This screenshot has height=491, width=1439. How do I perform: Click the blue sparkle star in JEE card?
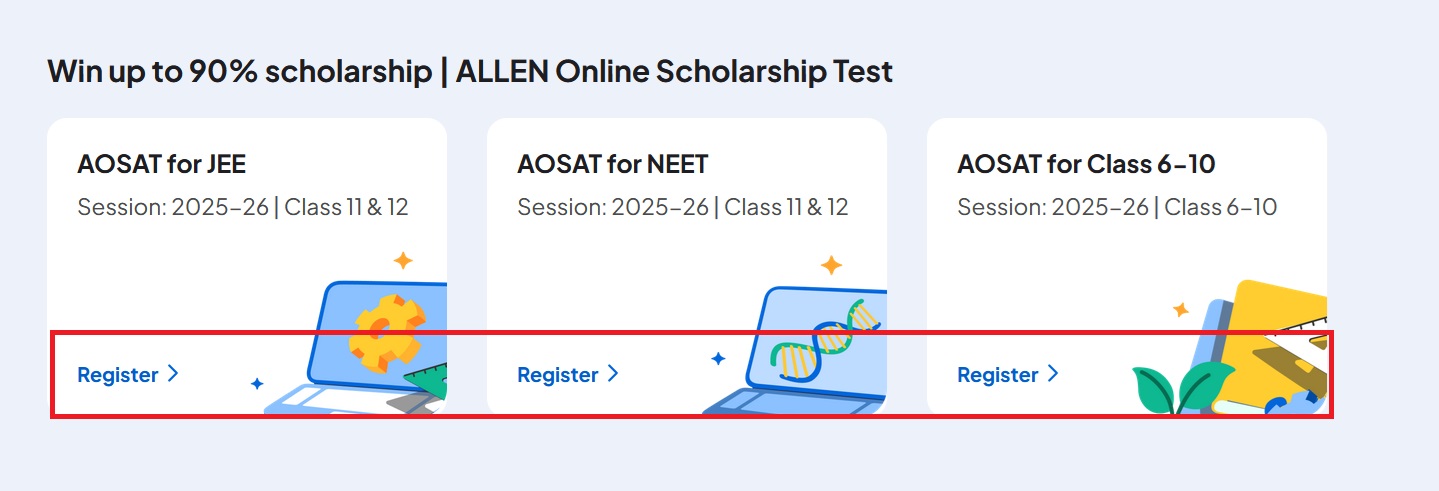[x=257, y=383]
